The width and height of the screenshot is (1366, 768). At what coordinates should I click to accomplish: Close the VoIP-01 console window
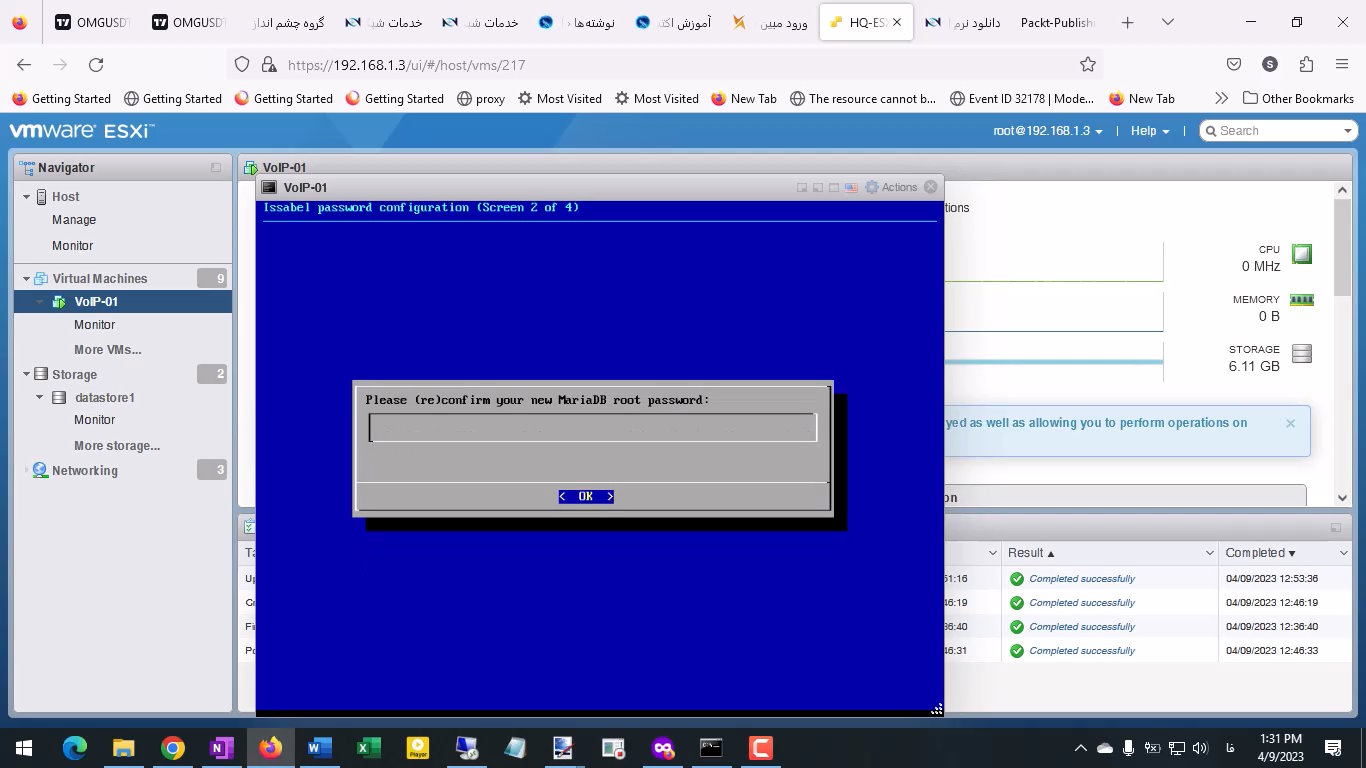[931, 187]
